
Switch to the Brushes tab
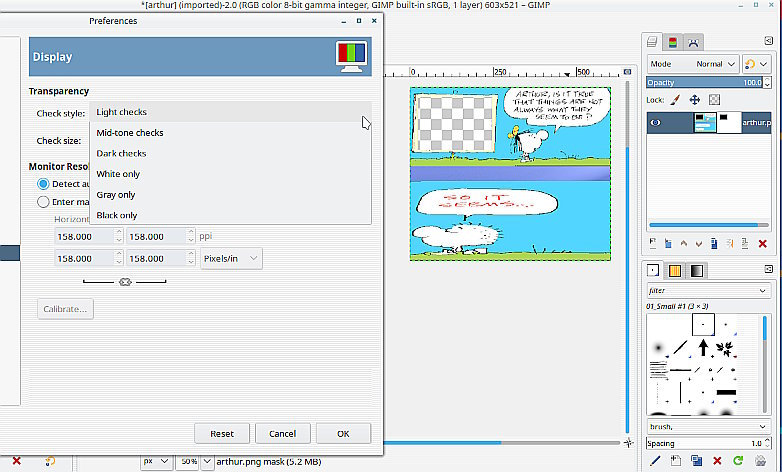[652, 270]
